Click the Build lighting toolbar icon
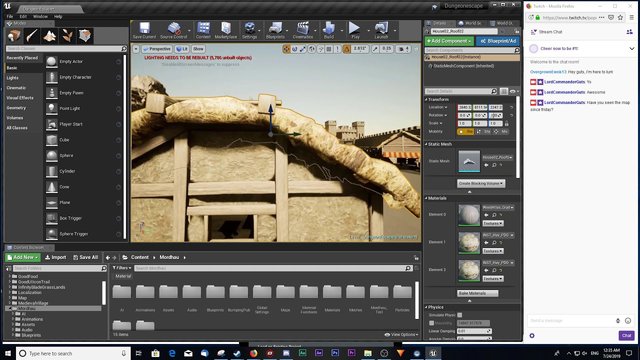The width and height of the screenshot is (640, 360). 329,30
